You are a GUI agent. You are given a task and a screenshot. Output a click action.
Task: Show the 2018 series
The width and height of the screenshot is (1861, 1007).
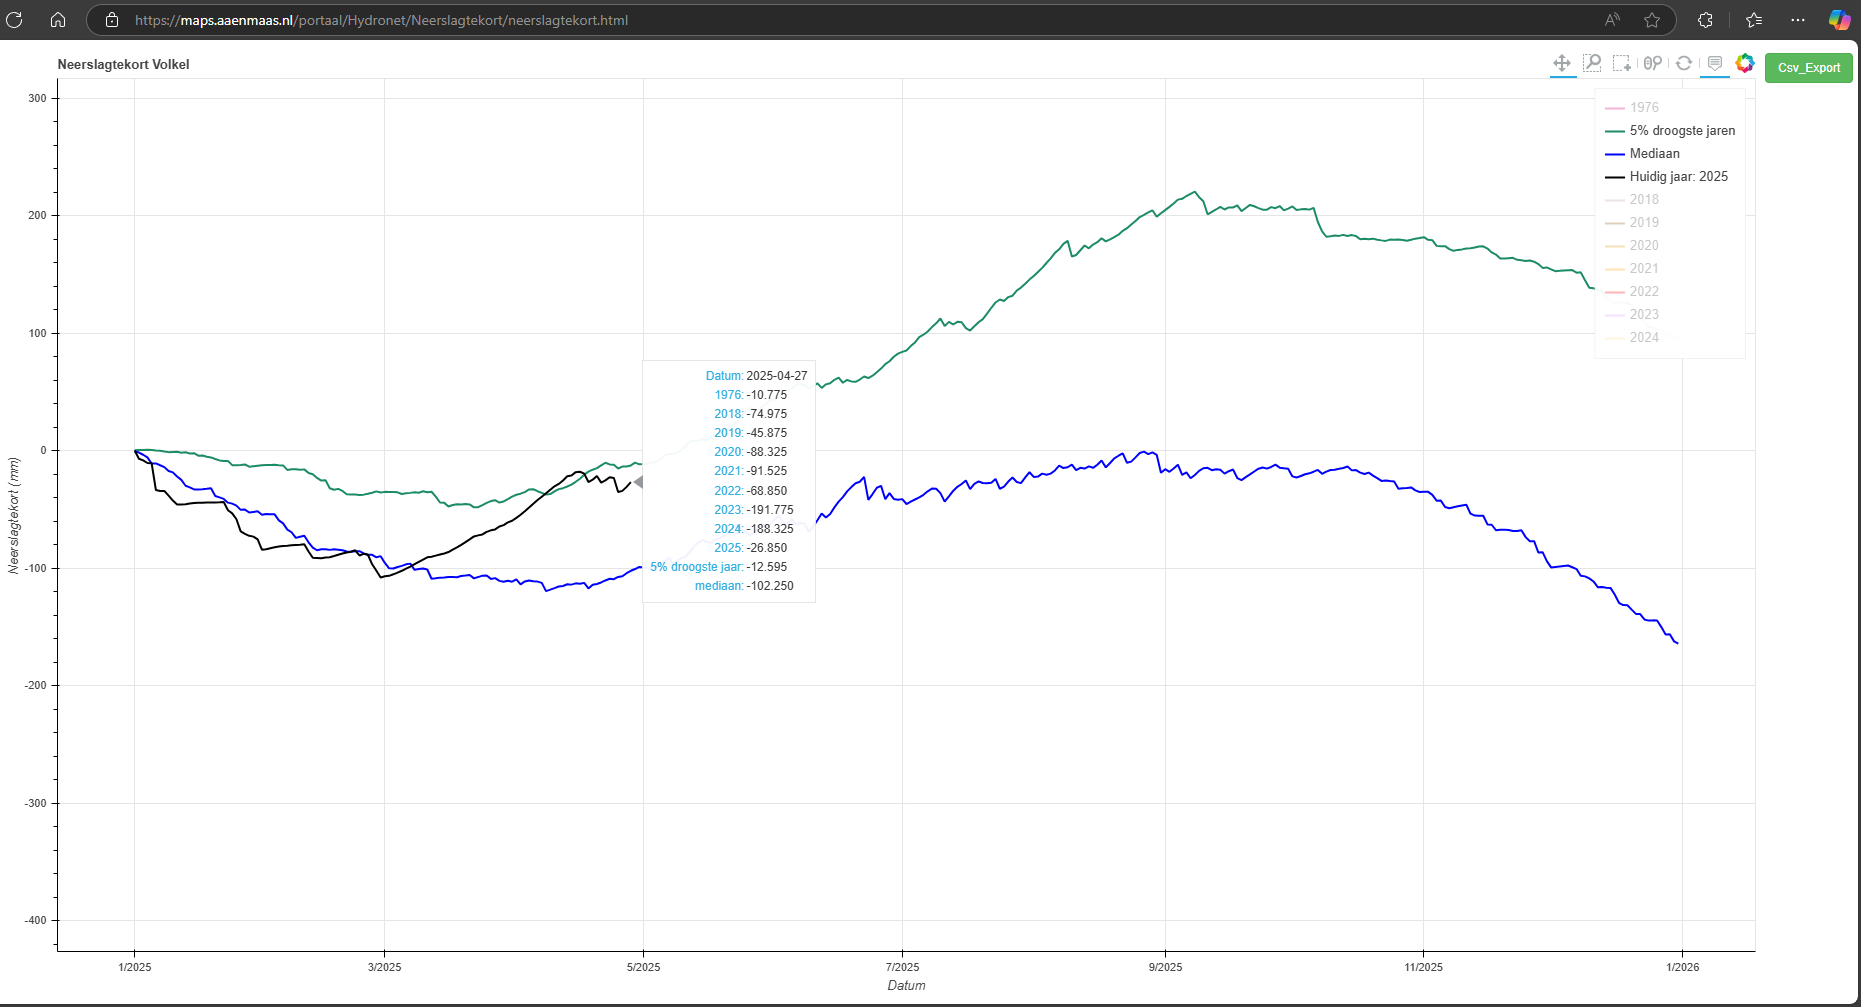(1631, 199)
